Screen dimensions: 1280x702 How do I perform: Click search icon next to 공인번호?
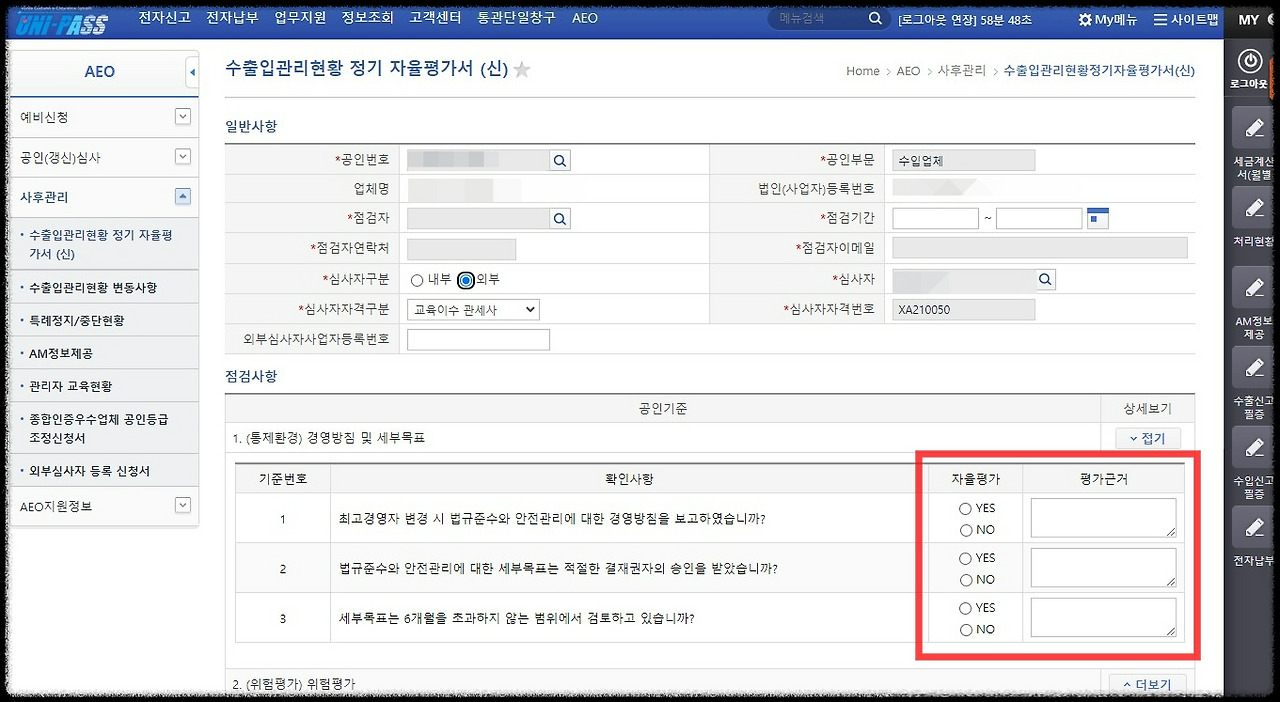click(x=560, y=159)
